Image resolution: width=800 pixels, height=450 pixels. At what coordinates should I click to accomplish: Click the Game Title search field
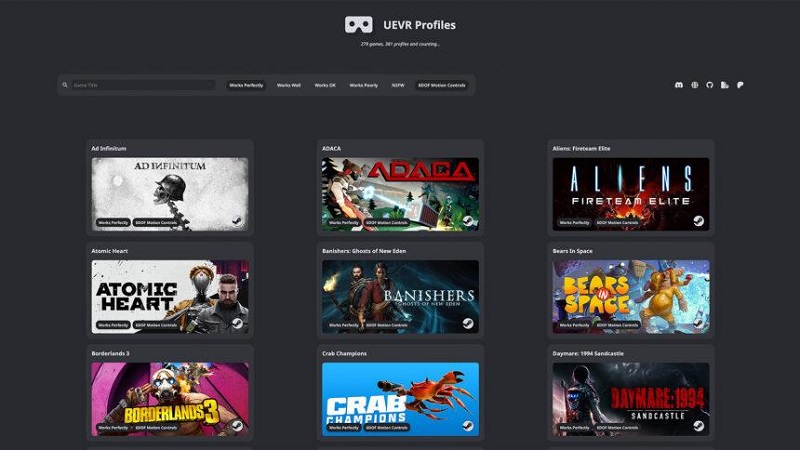pos(142,85)
